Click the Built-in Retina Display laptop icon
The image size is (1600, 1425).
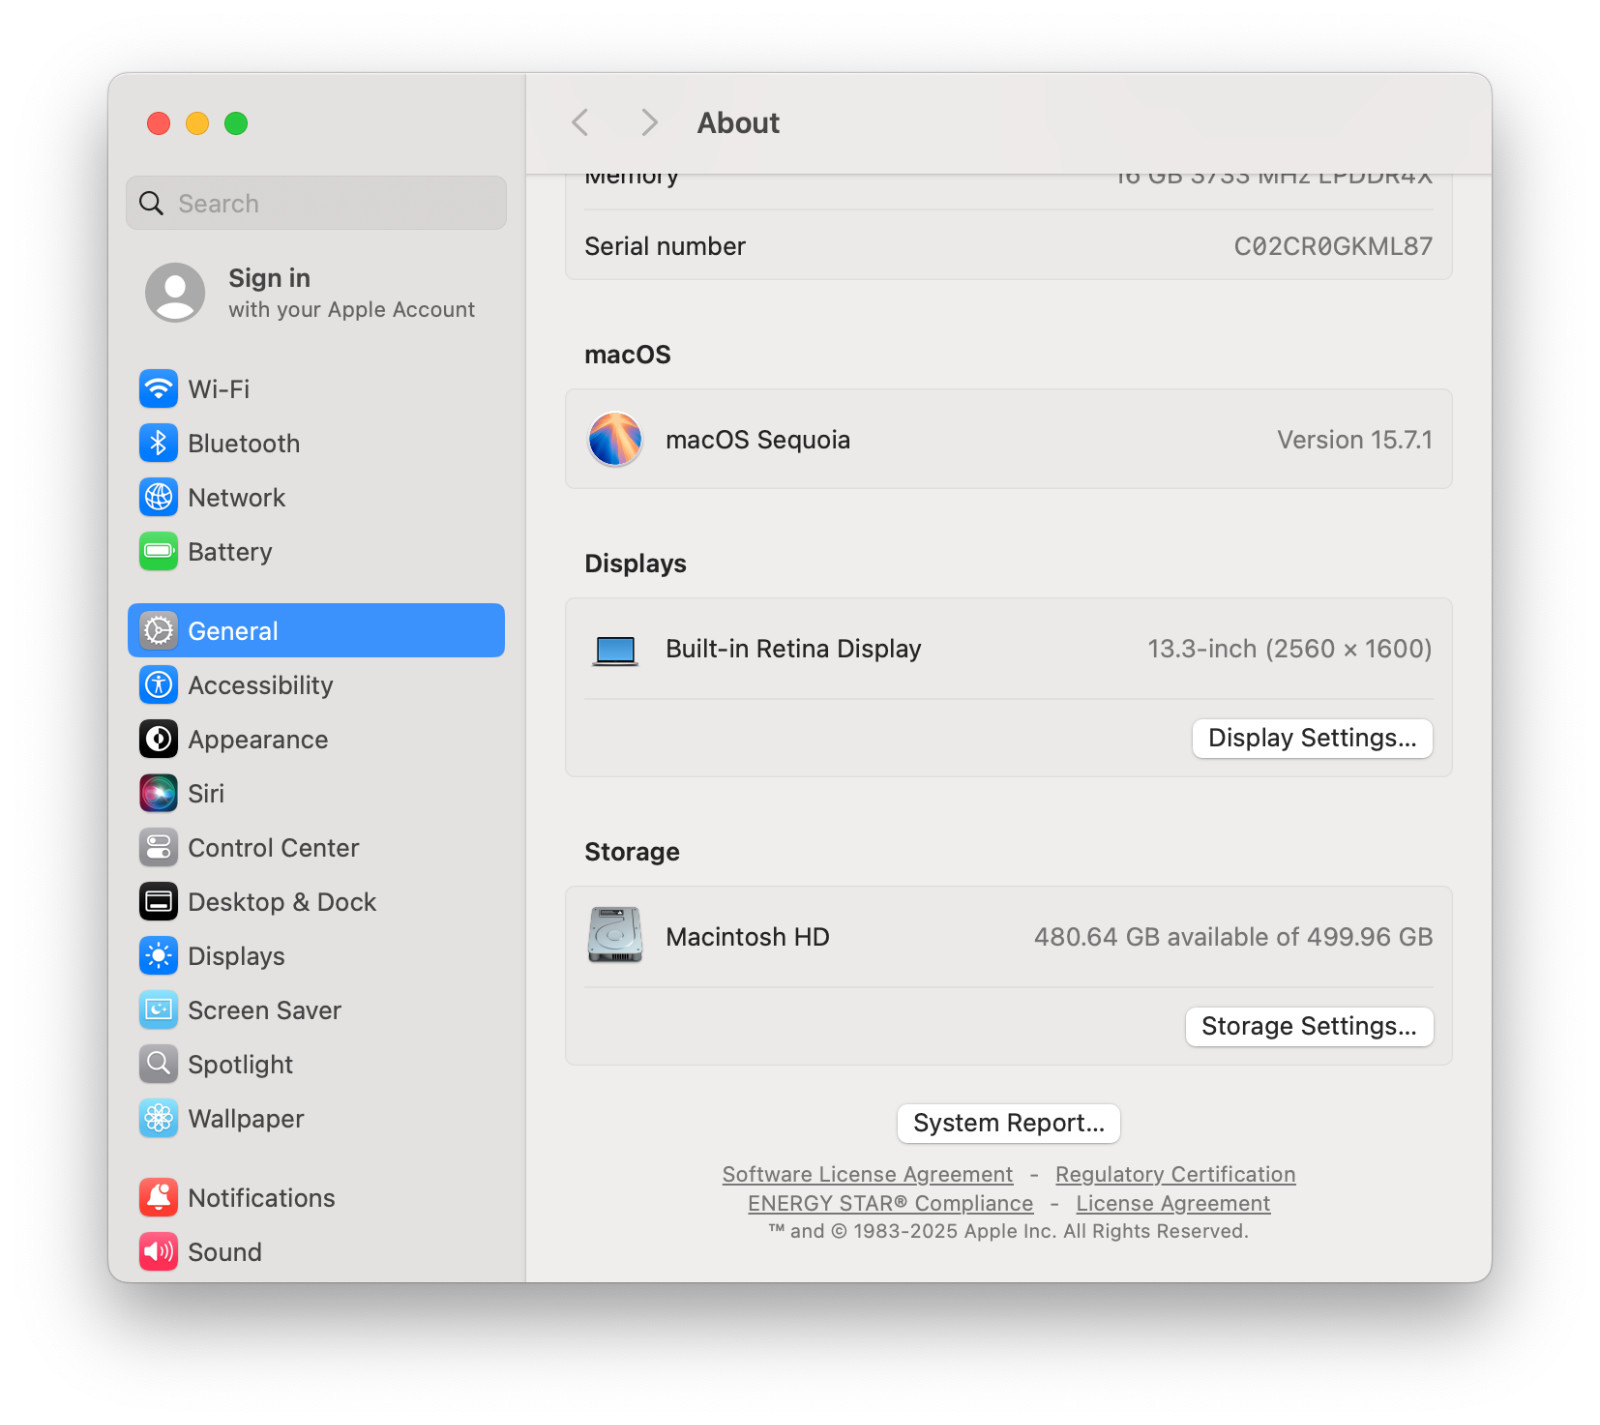coord(615,651)
